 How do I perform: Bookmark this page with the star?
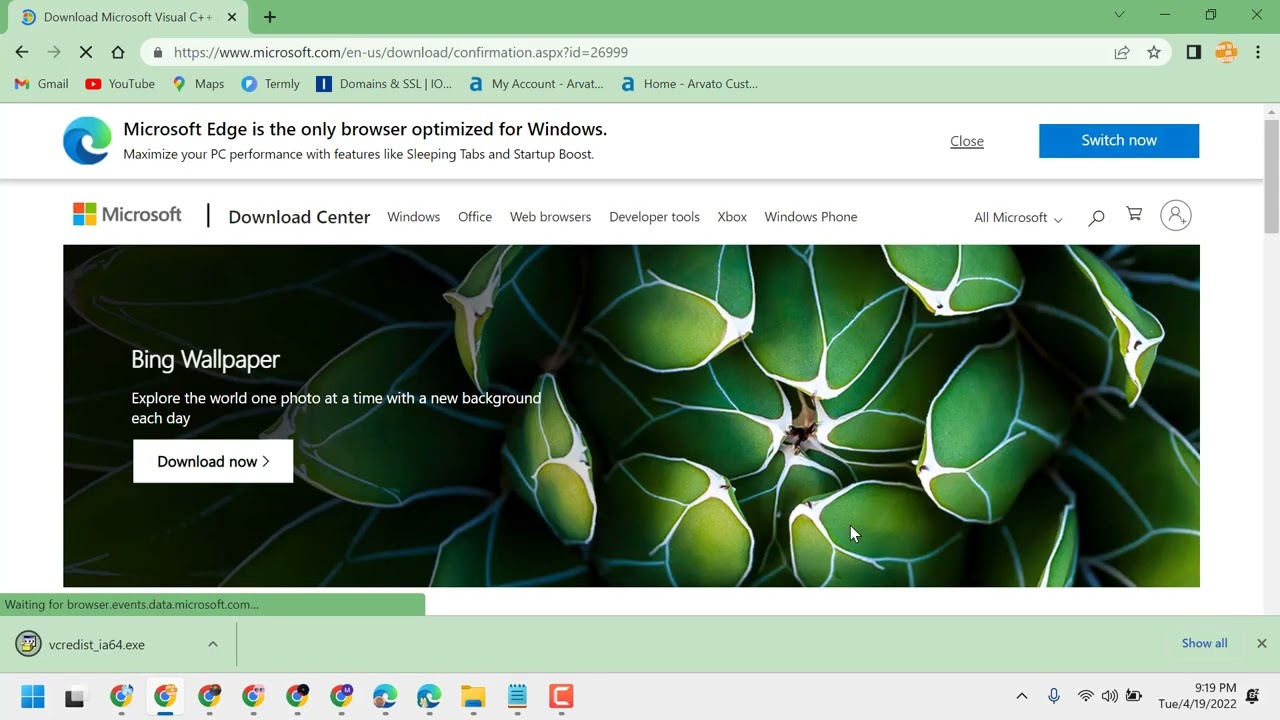coord(1154,52)
